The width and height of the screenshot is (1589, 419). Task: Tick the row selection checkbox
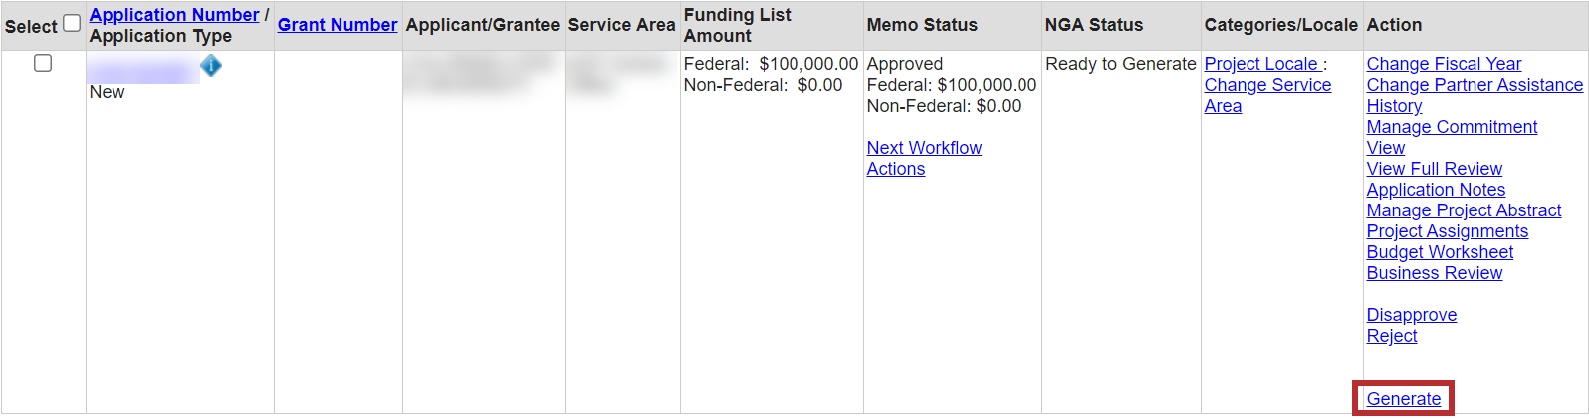(43, 63)
